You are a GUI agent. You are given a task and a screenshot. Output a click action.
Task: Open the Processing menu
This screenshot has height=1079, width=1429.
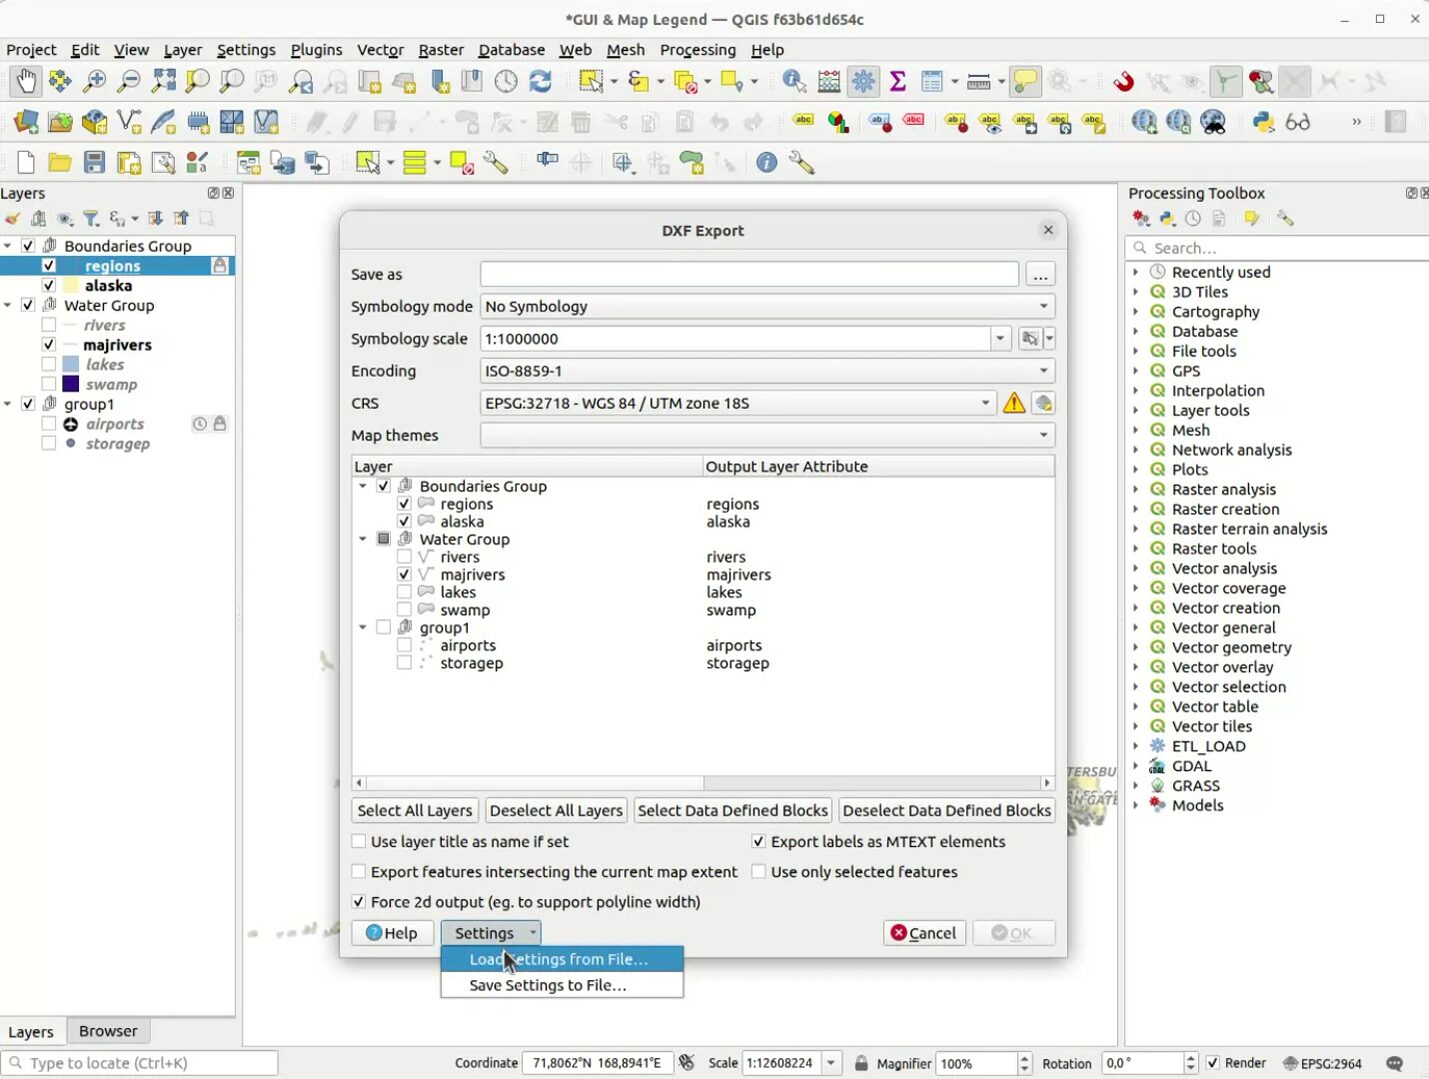click(697, 50)
